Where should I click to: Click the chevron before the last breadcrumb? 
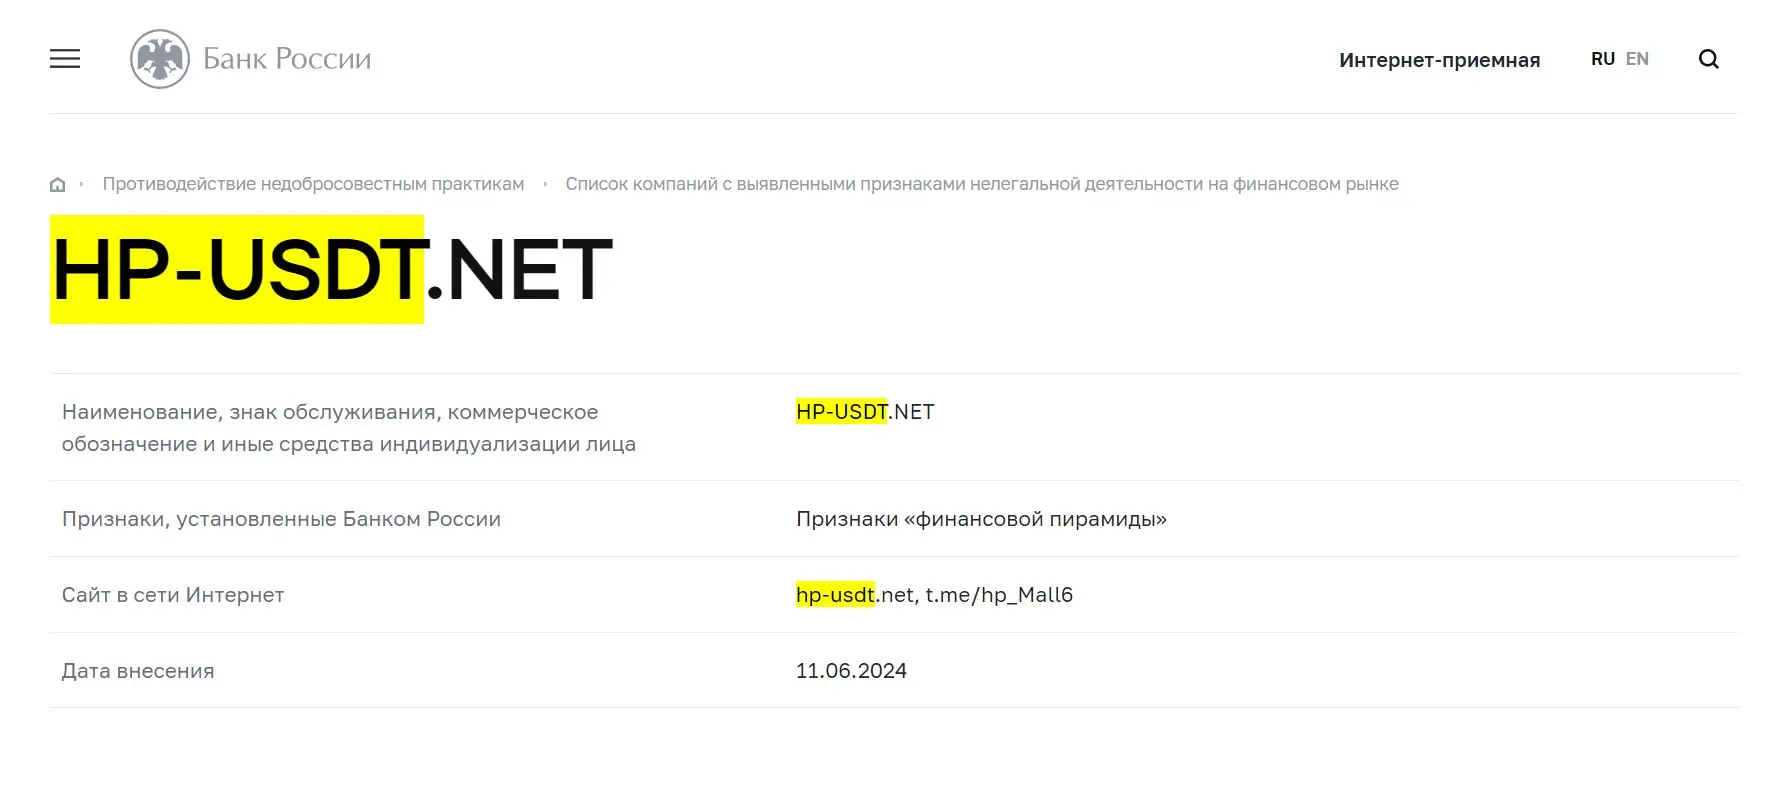[x=545, y=184]
